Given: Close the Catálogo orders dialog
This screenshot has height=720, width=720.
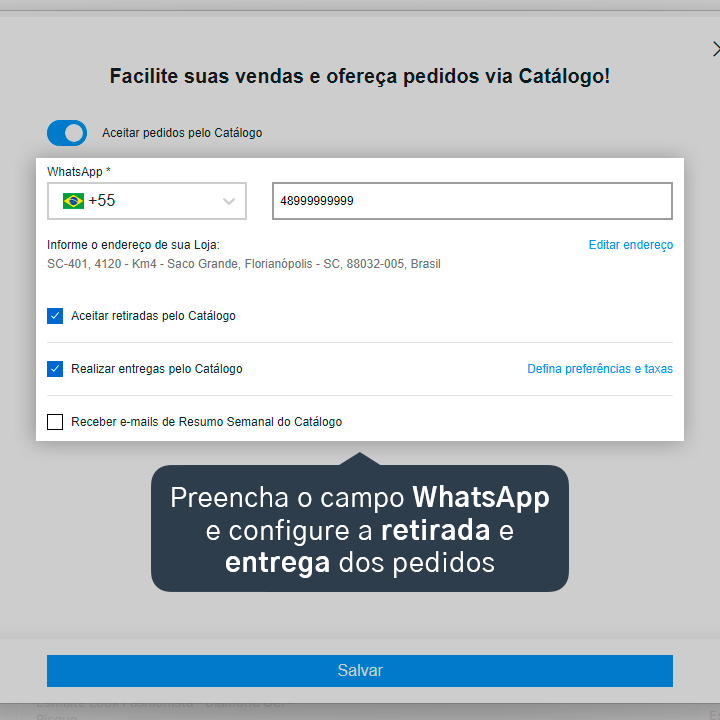Looking at the screenshot, I should [716, 49].
